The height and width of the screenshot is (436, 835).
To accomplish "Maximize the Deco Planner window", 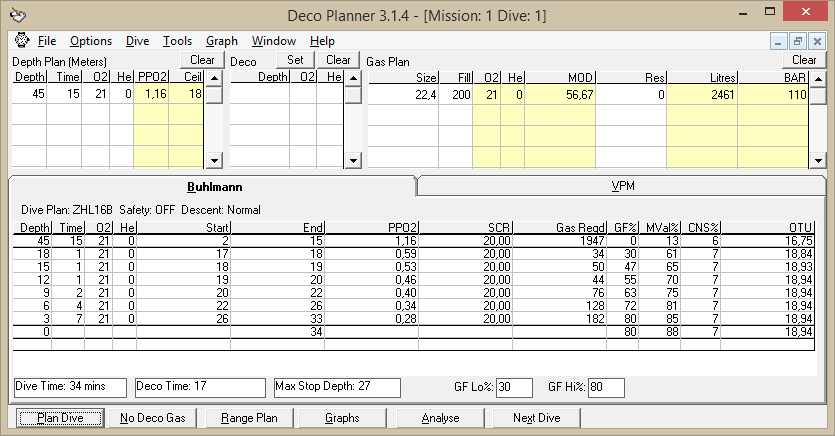I will [x=769, y=12].
